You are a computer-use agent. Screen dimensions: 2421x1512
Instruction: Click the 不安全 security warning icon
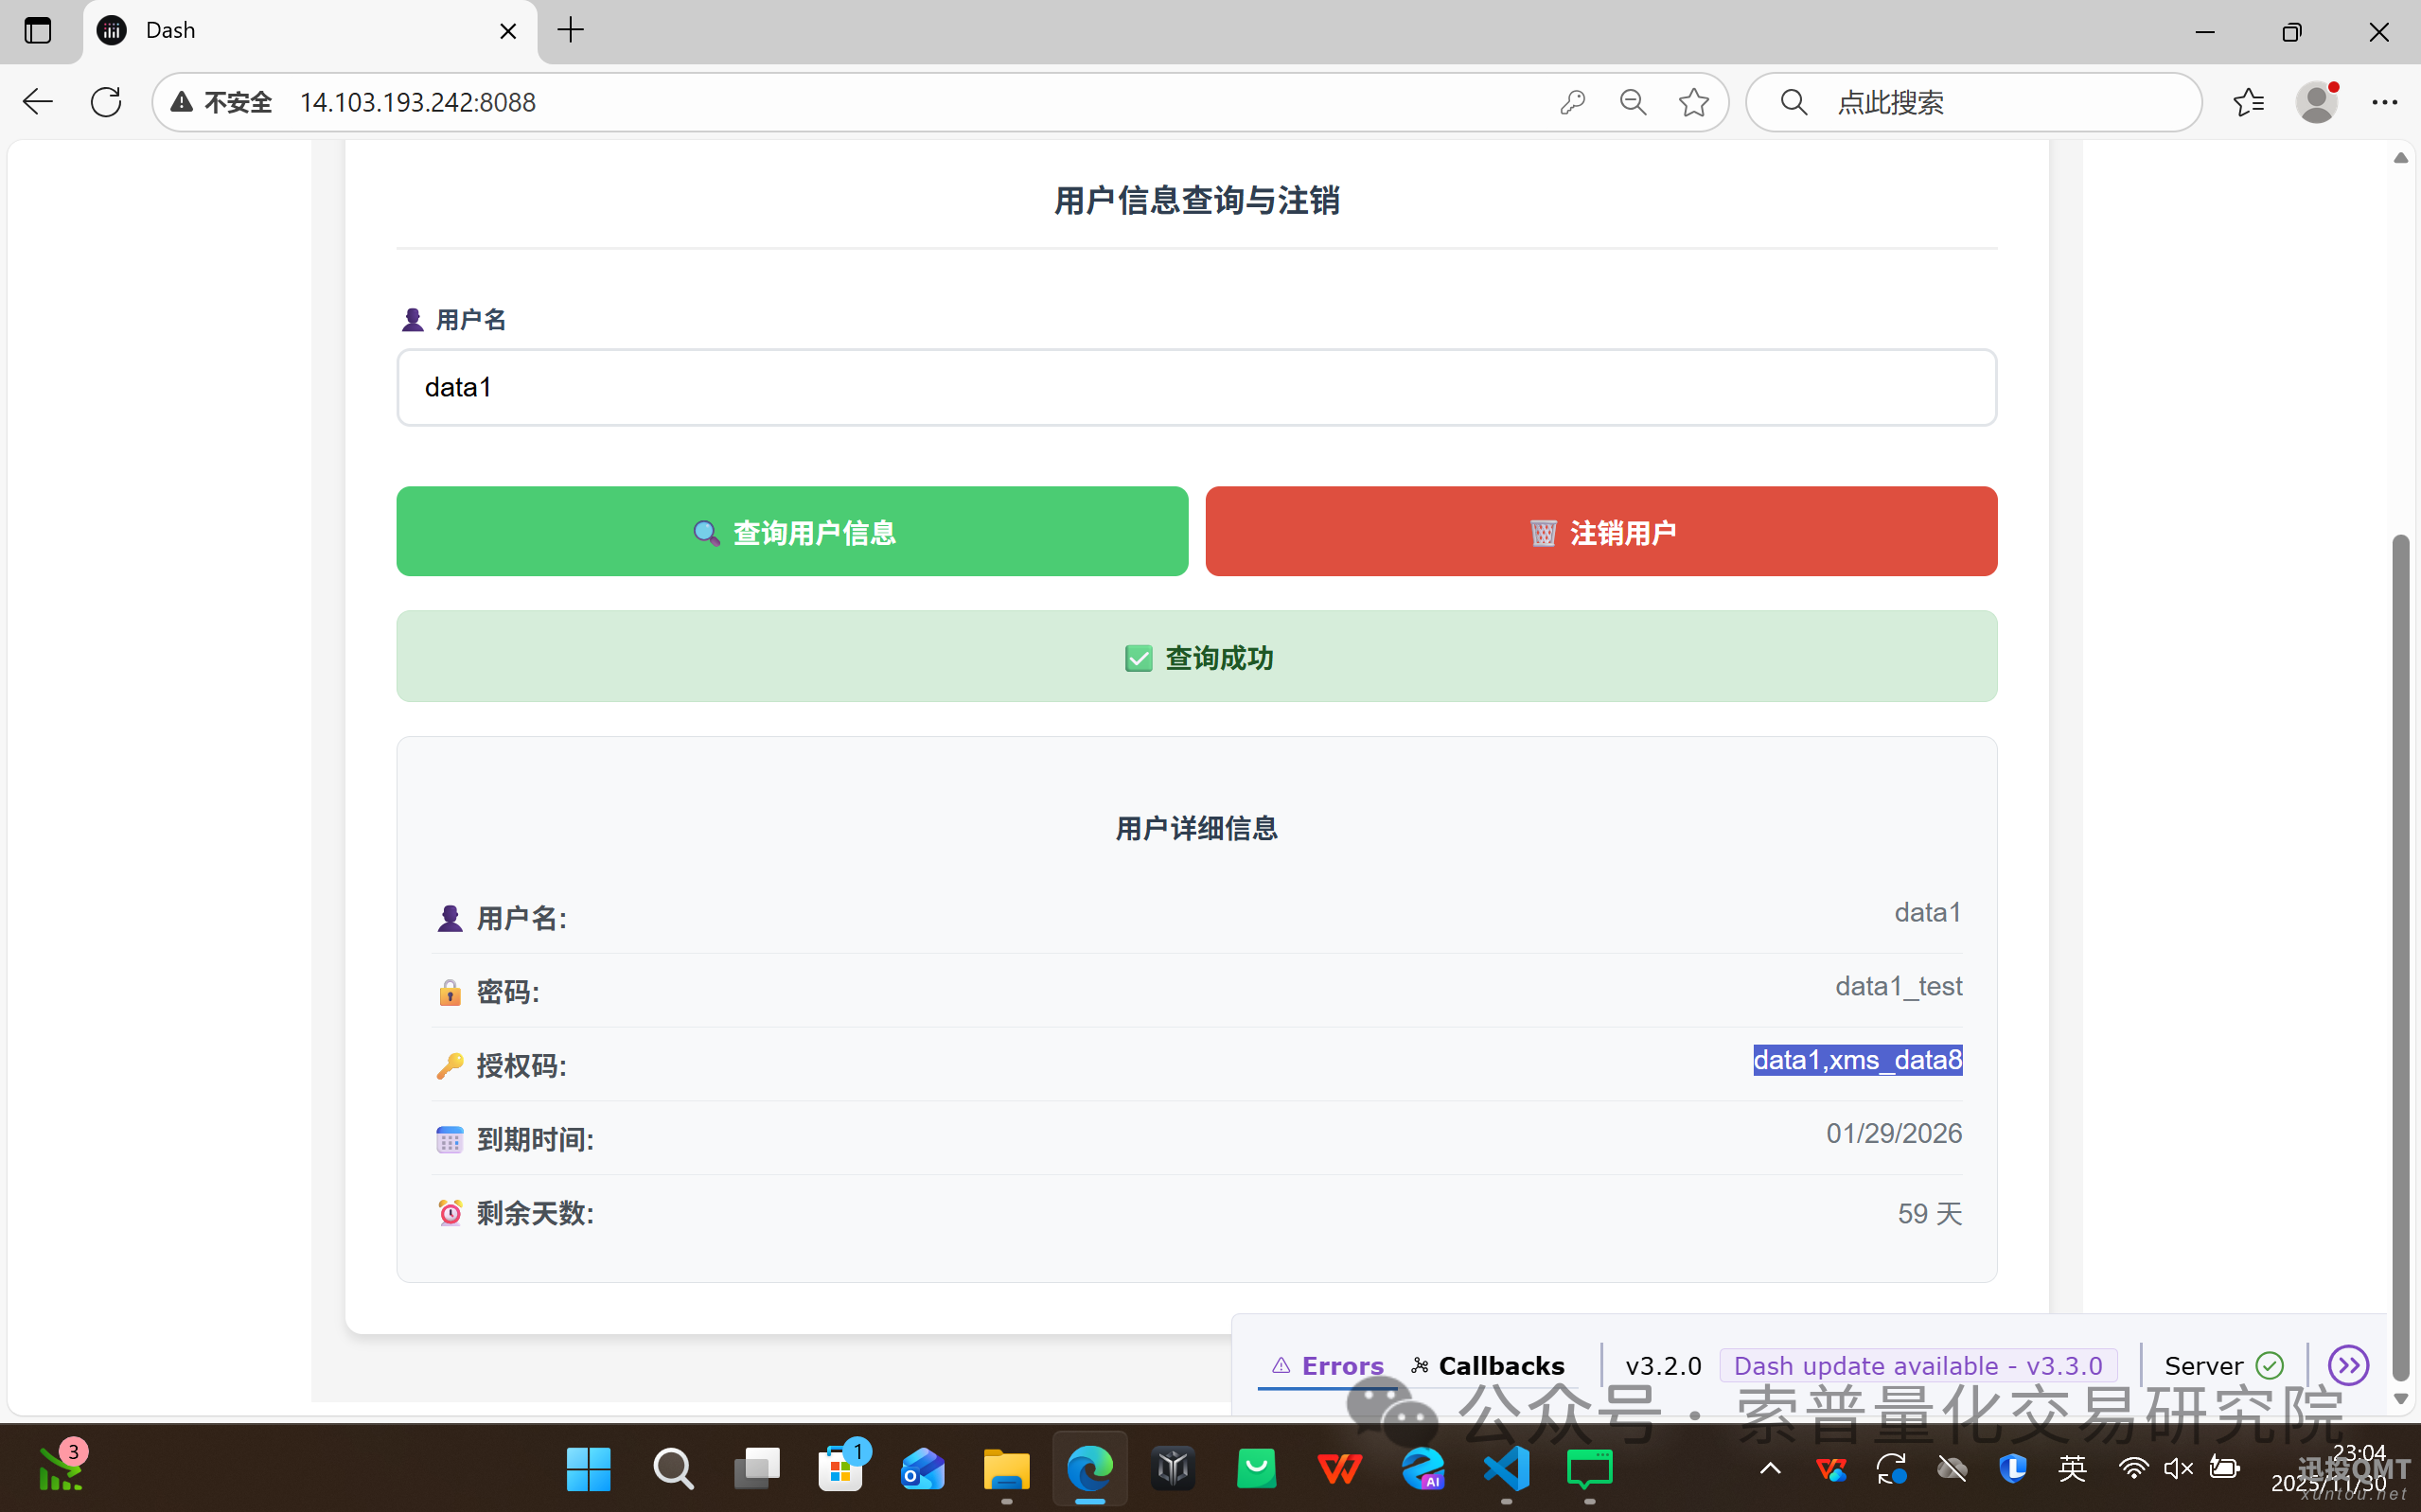coord(181,101)
